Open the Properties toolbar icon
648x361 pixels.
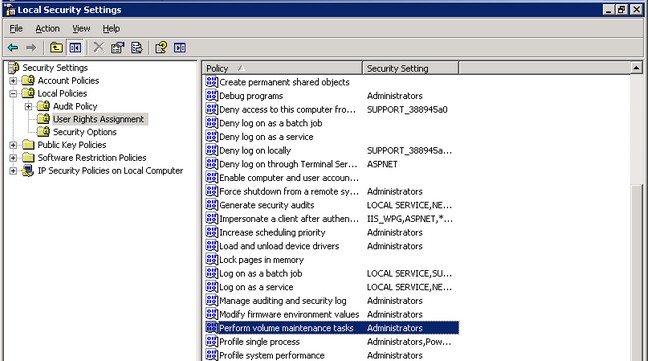pyautogui.click(x=117, y=48)
